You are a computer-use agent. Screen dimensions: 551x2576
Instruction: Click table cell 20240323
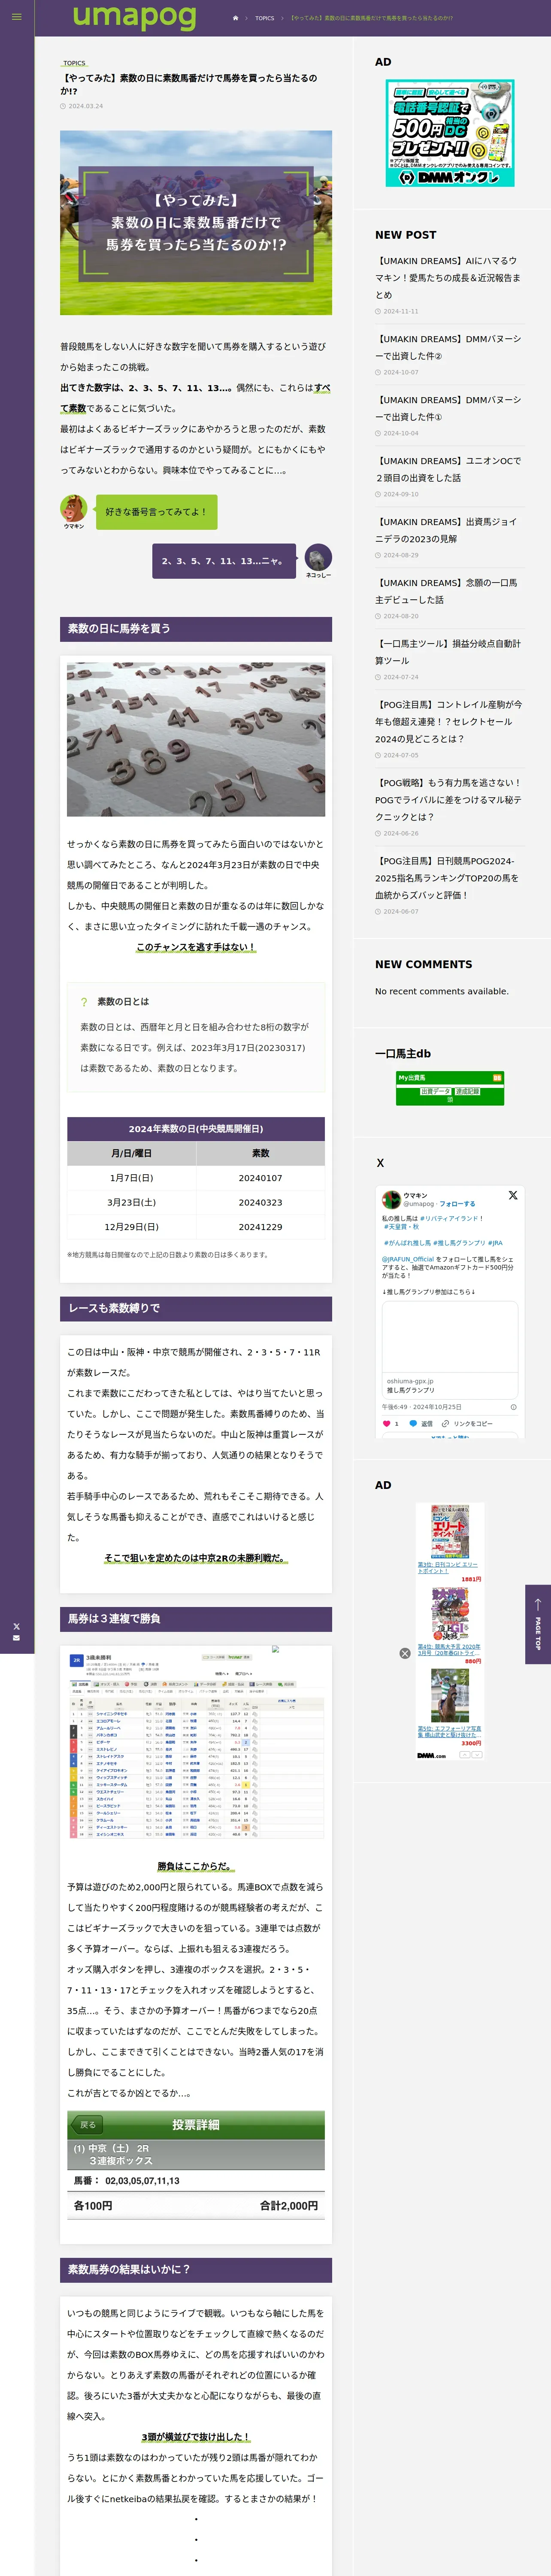pos(260,1203)
